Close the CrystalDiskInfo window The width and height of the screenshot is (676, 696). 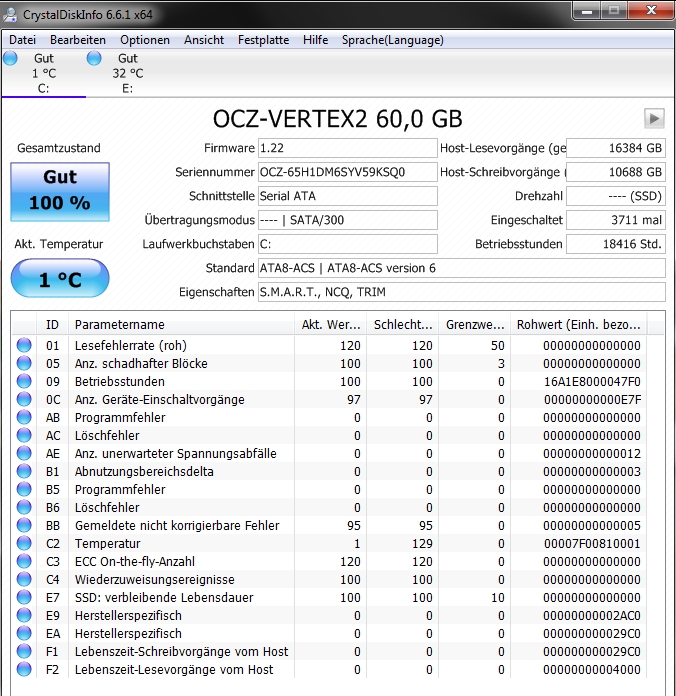coord(651,11)
